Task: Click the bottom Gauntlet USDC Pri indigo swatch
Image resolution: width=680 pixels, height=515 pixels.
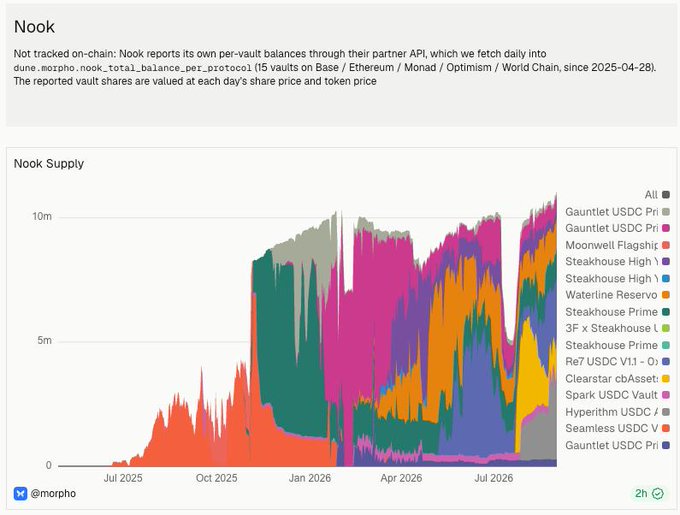Action: tap(666, 445)
